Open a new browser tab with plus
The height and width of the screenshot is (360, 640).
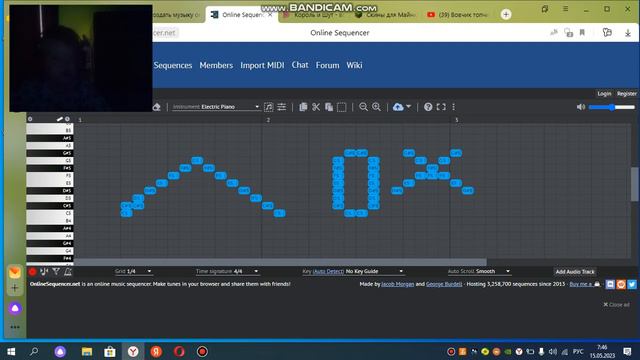(506, 15)
